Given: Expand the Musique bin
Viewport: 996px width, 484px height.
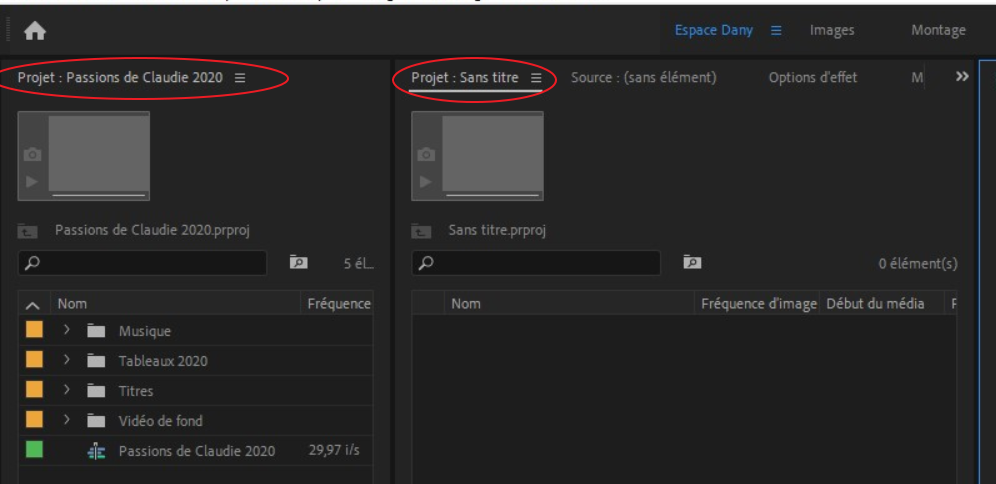Looking at the screenshot, I should pos(67,330).
